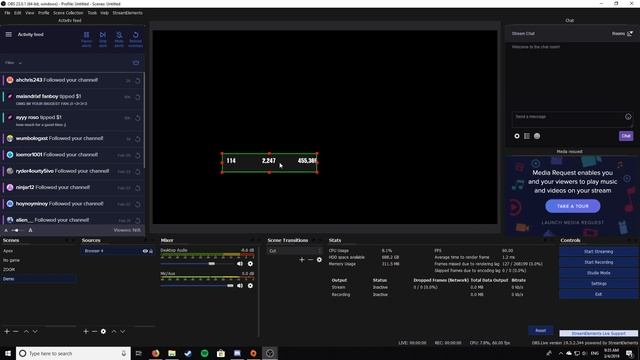Mute the Mic/Aux speaker
Screen dimensions: 640x360
coord(240,286)
